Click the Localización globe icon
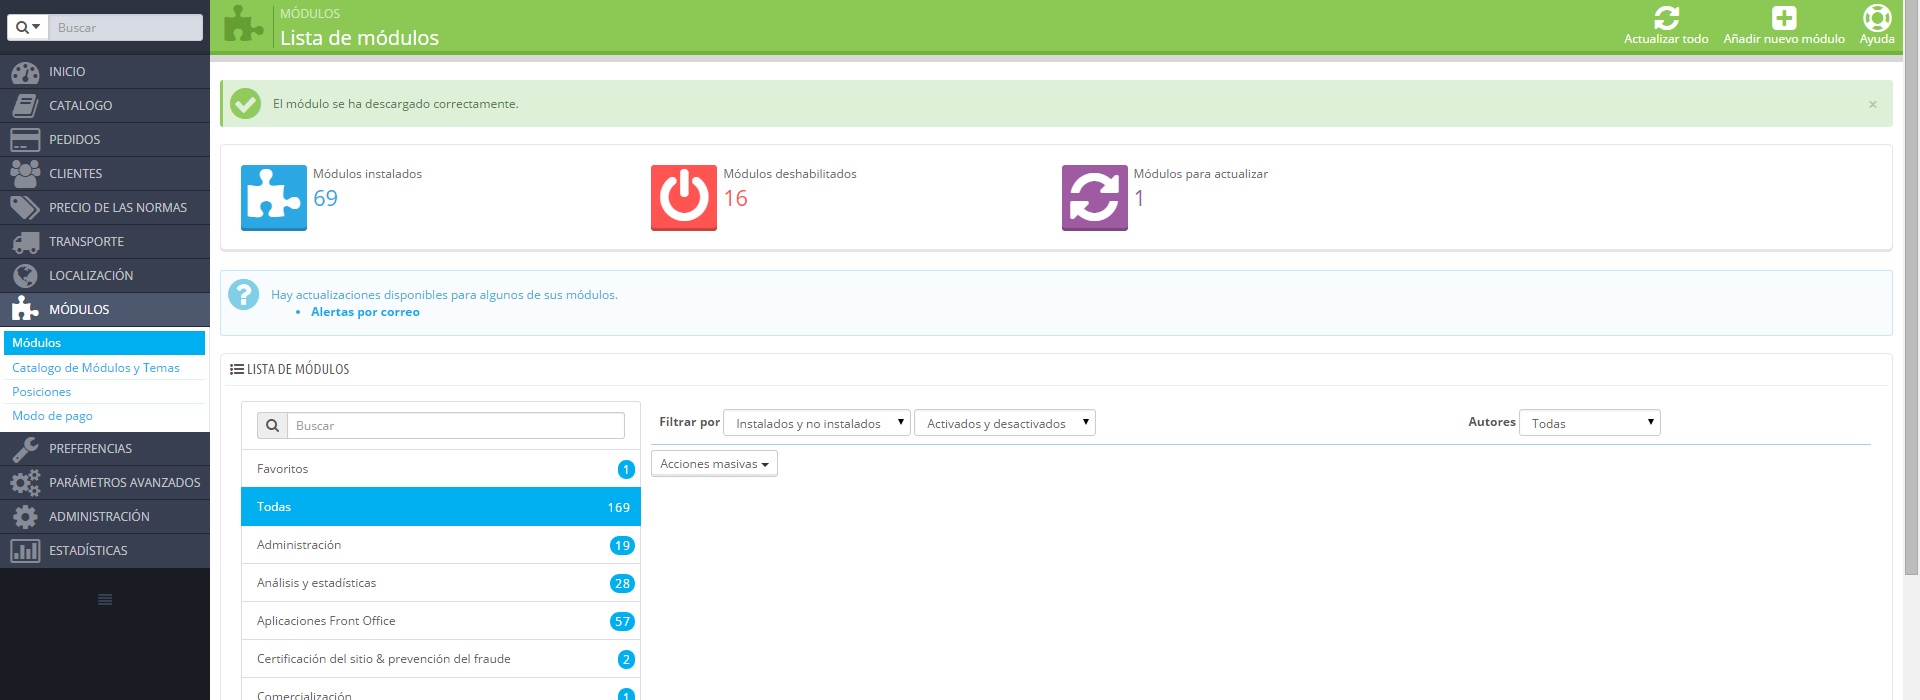This screenshot has width=1920, height=700. (x=25, y=276)
